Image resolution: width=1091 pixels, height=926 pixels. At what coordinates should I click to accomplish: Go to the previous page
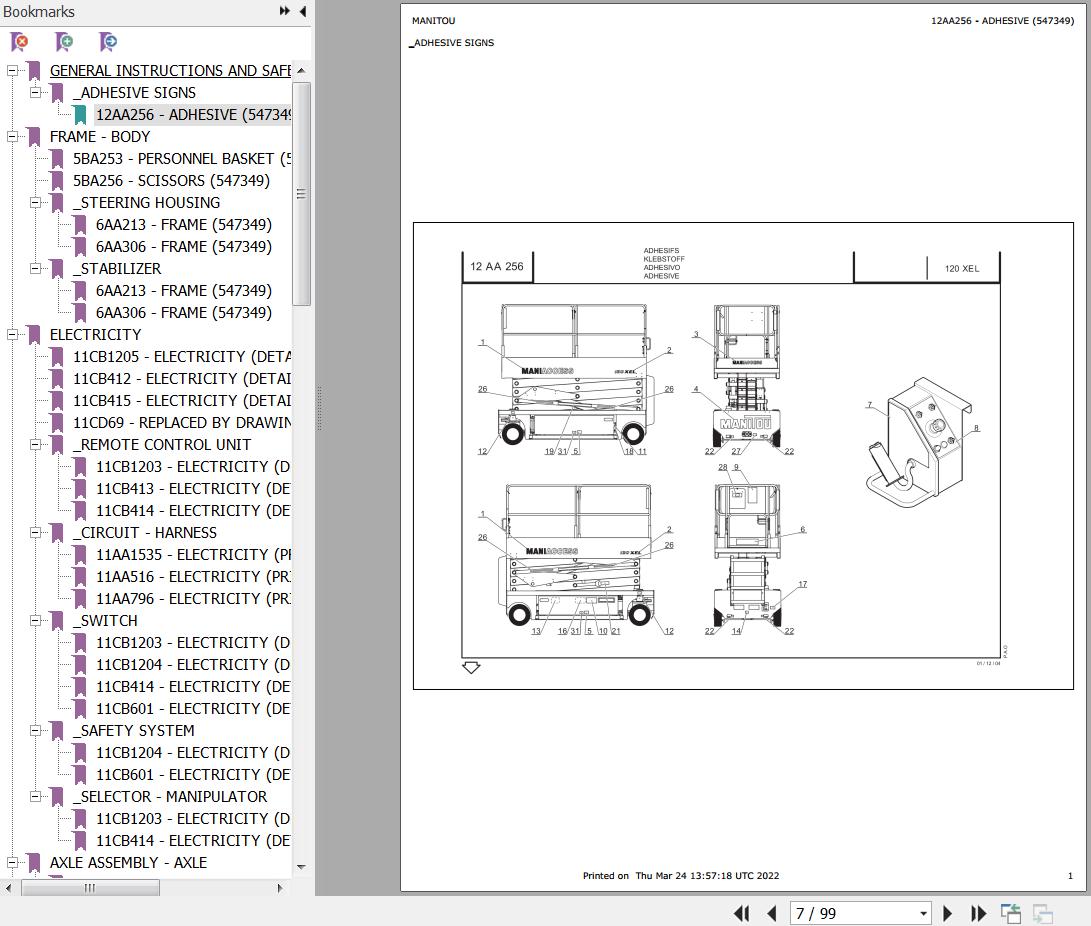pyautogui.click(x=771, y=913)
